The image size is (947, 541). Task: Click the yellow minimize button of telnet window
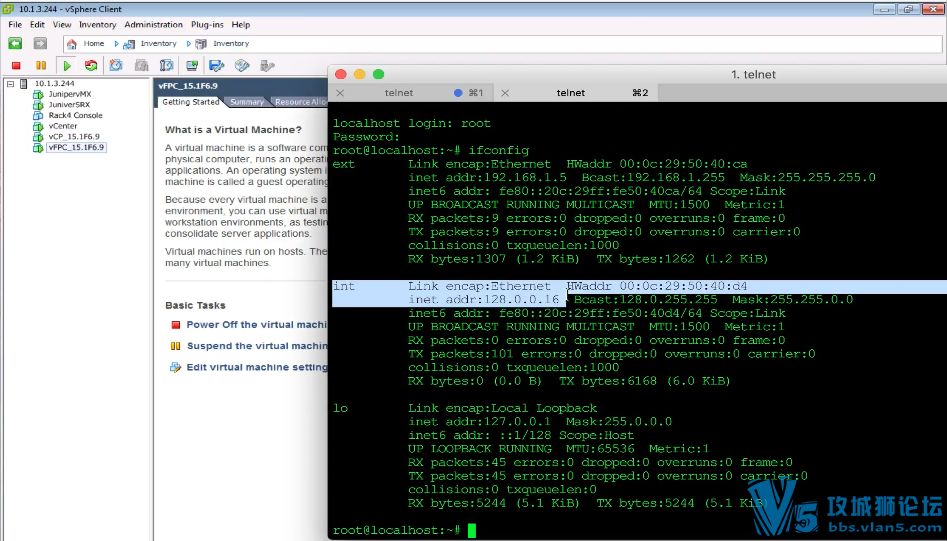tap(359, 74)
